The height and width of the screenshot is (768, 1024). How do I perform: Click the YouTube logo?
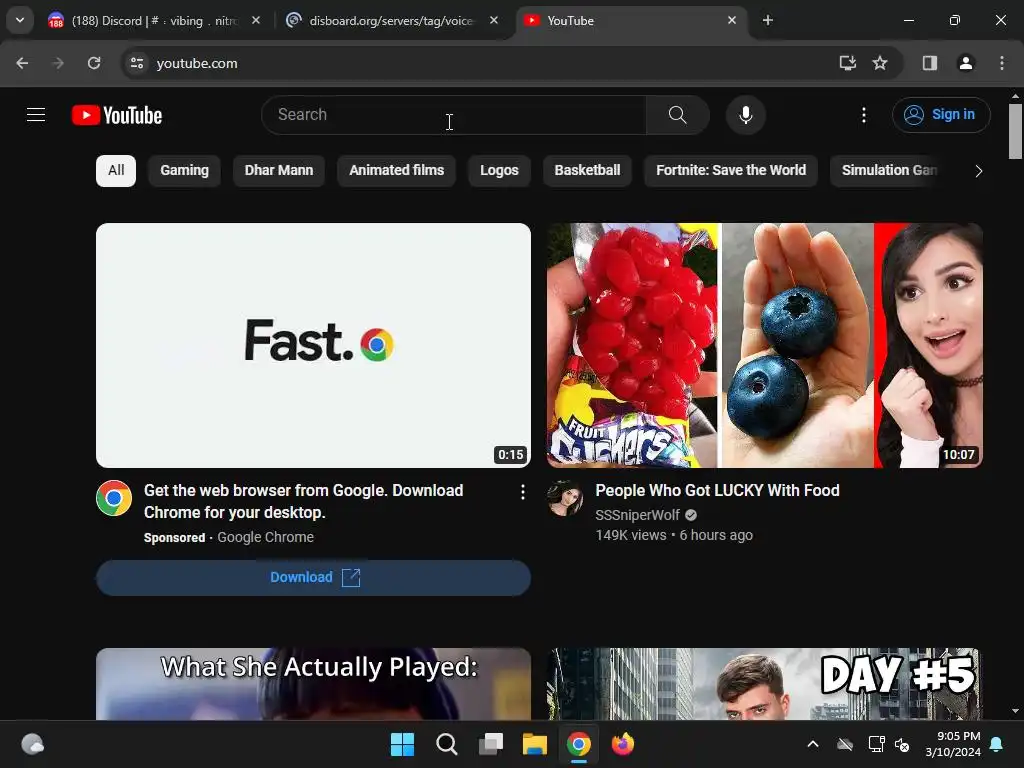click(x=117, y=115)
